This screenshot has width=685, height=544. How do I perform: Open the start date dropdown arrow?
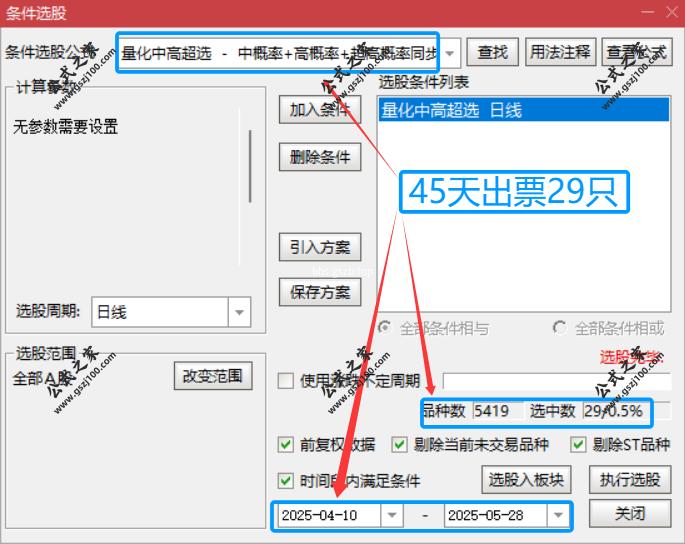pos(391,516)
